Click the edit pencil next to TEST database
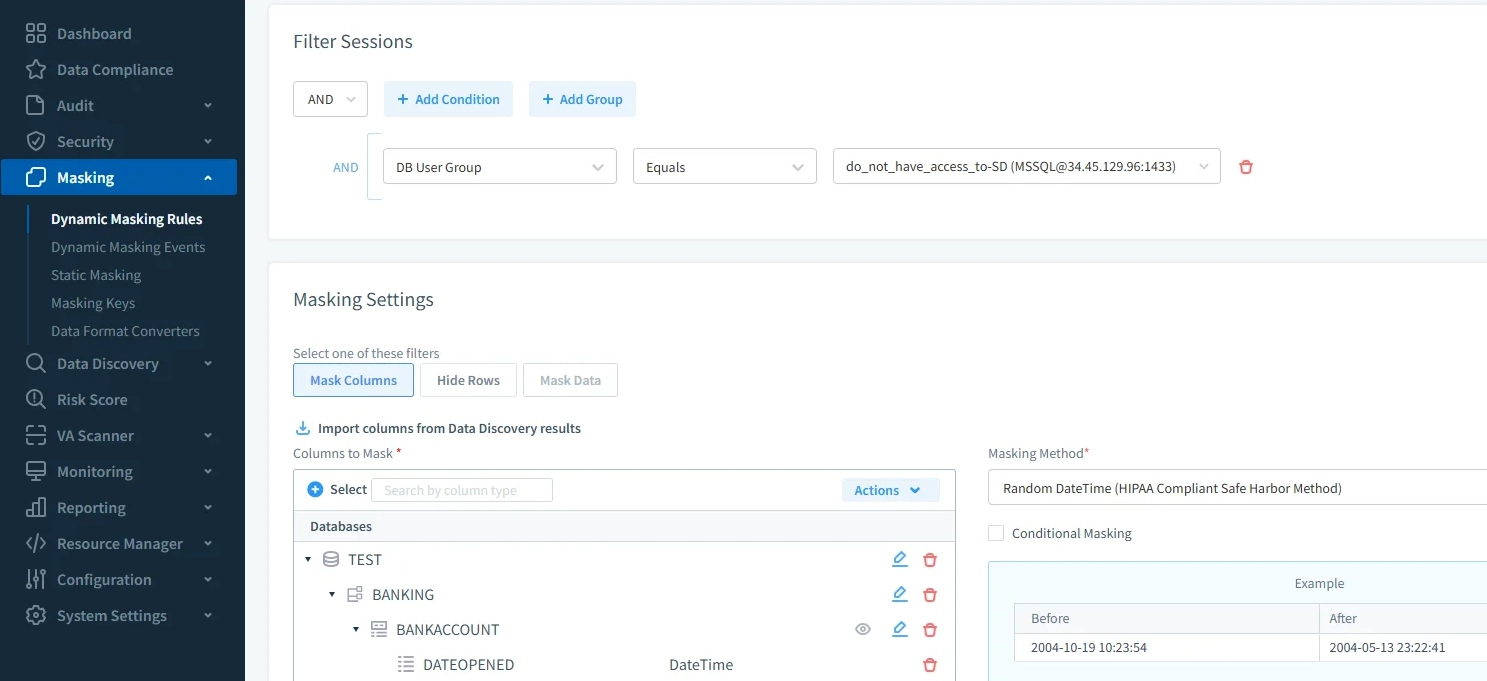 click(899, 559)
